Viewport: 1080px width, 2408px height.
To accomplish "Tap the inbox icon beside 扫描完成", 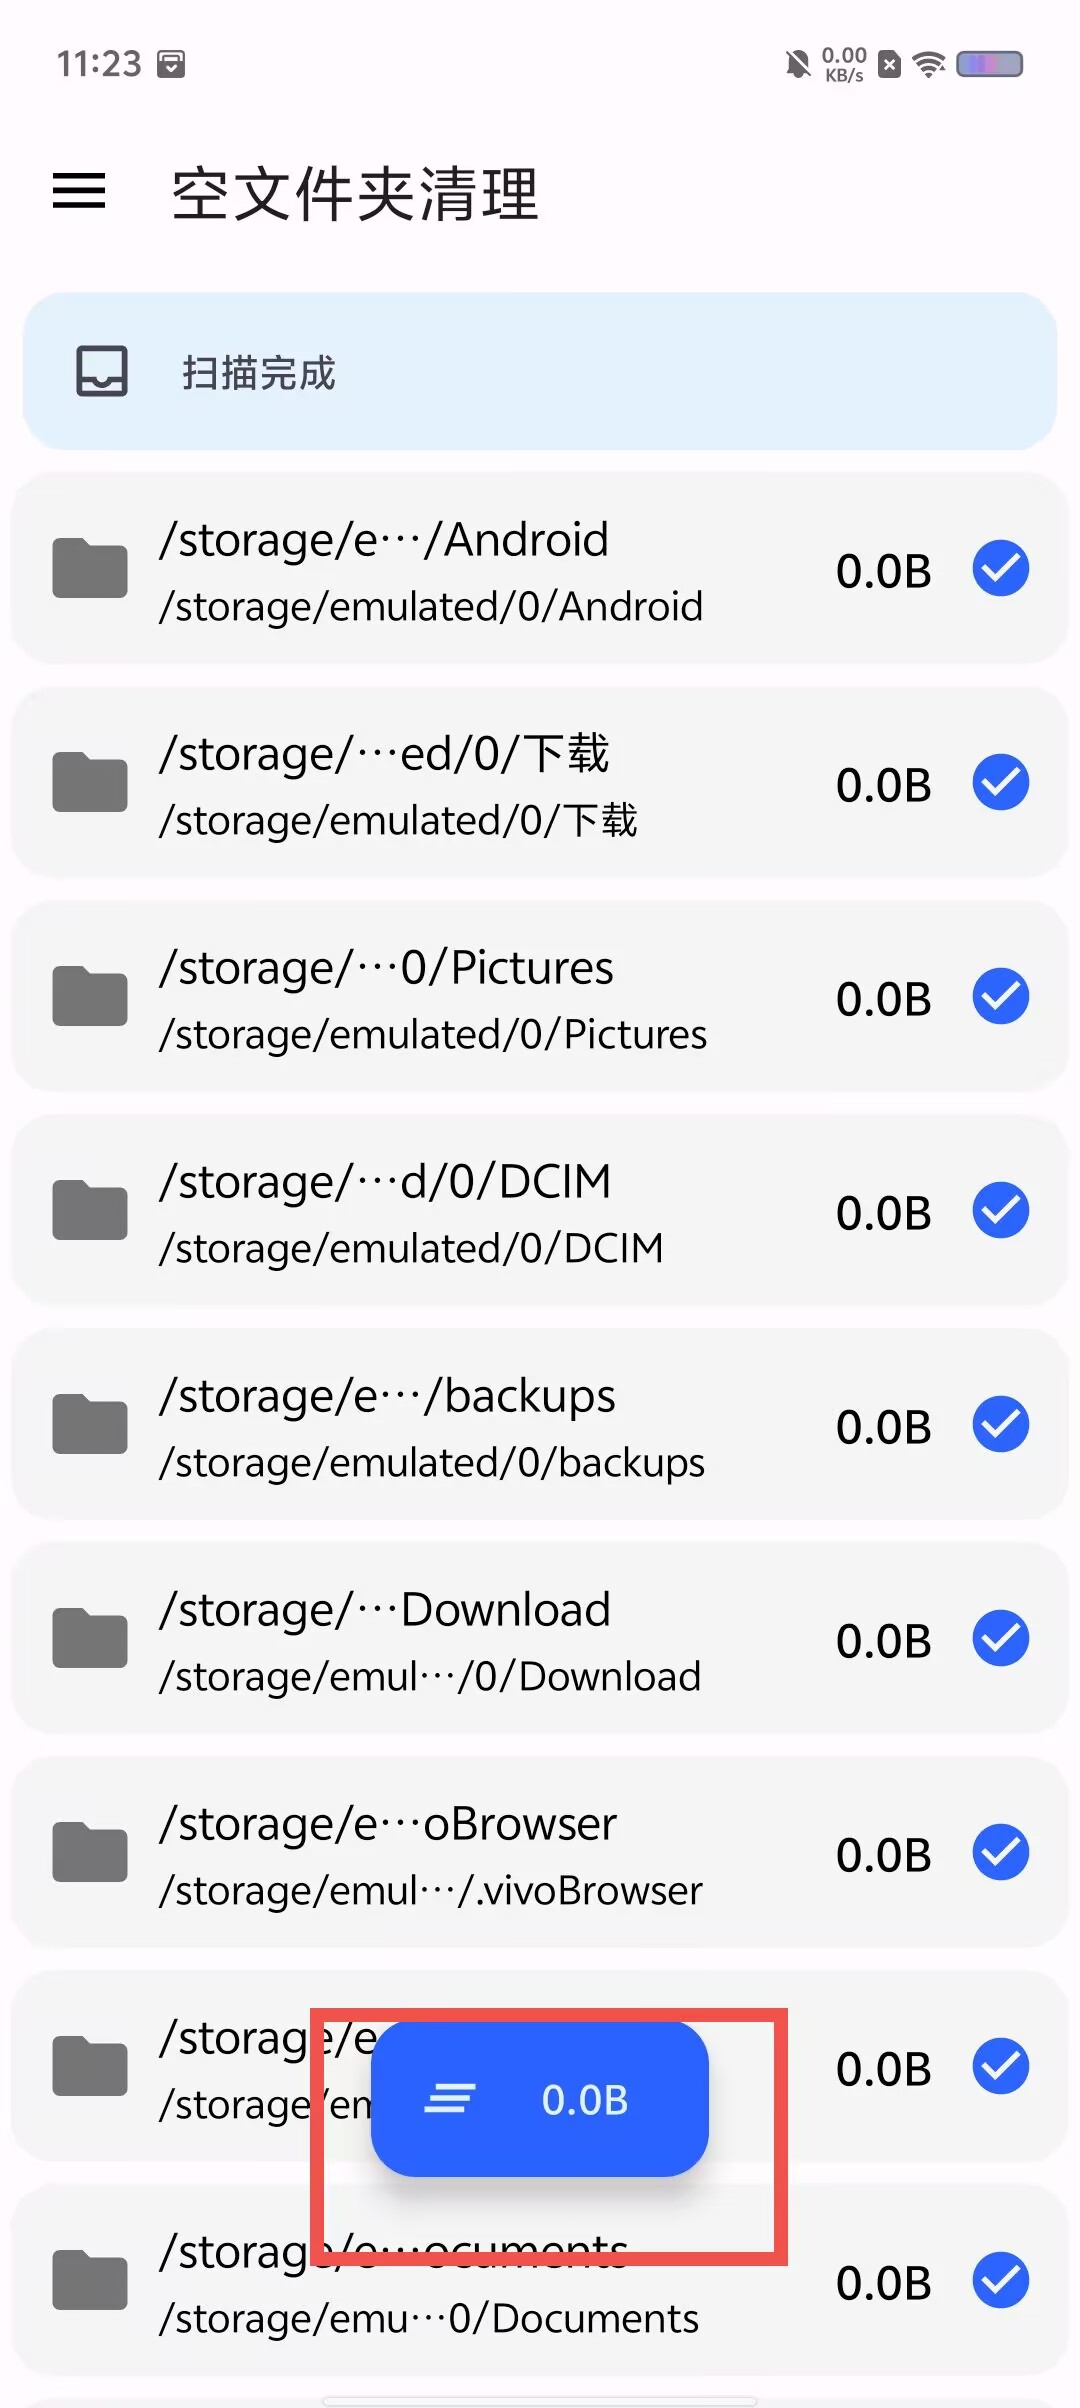I will 102,371.
